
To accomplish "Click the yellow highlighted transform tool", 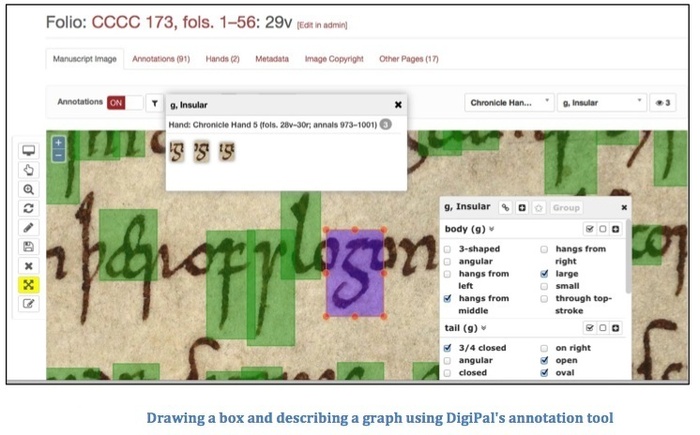I will pos(29,285).
